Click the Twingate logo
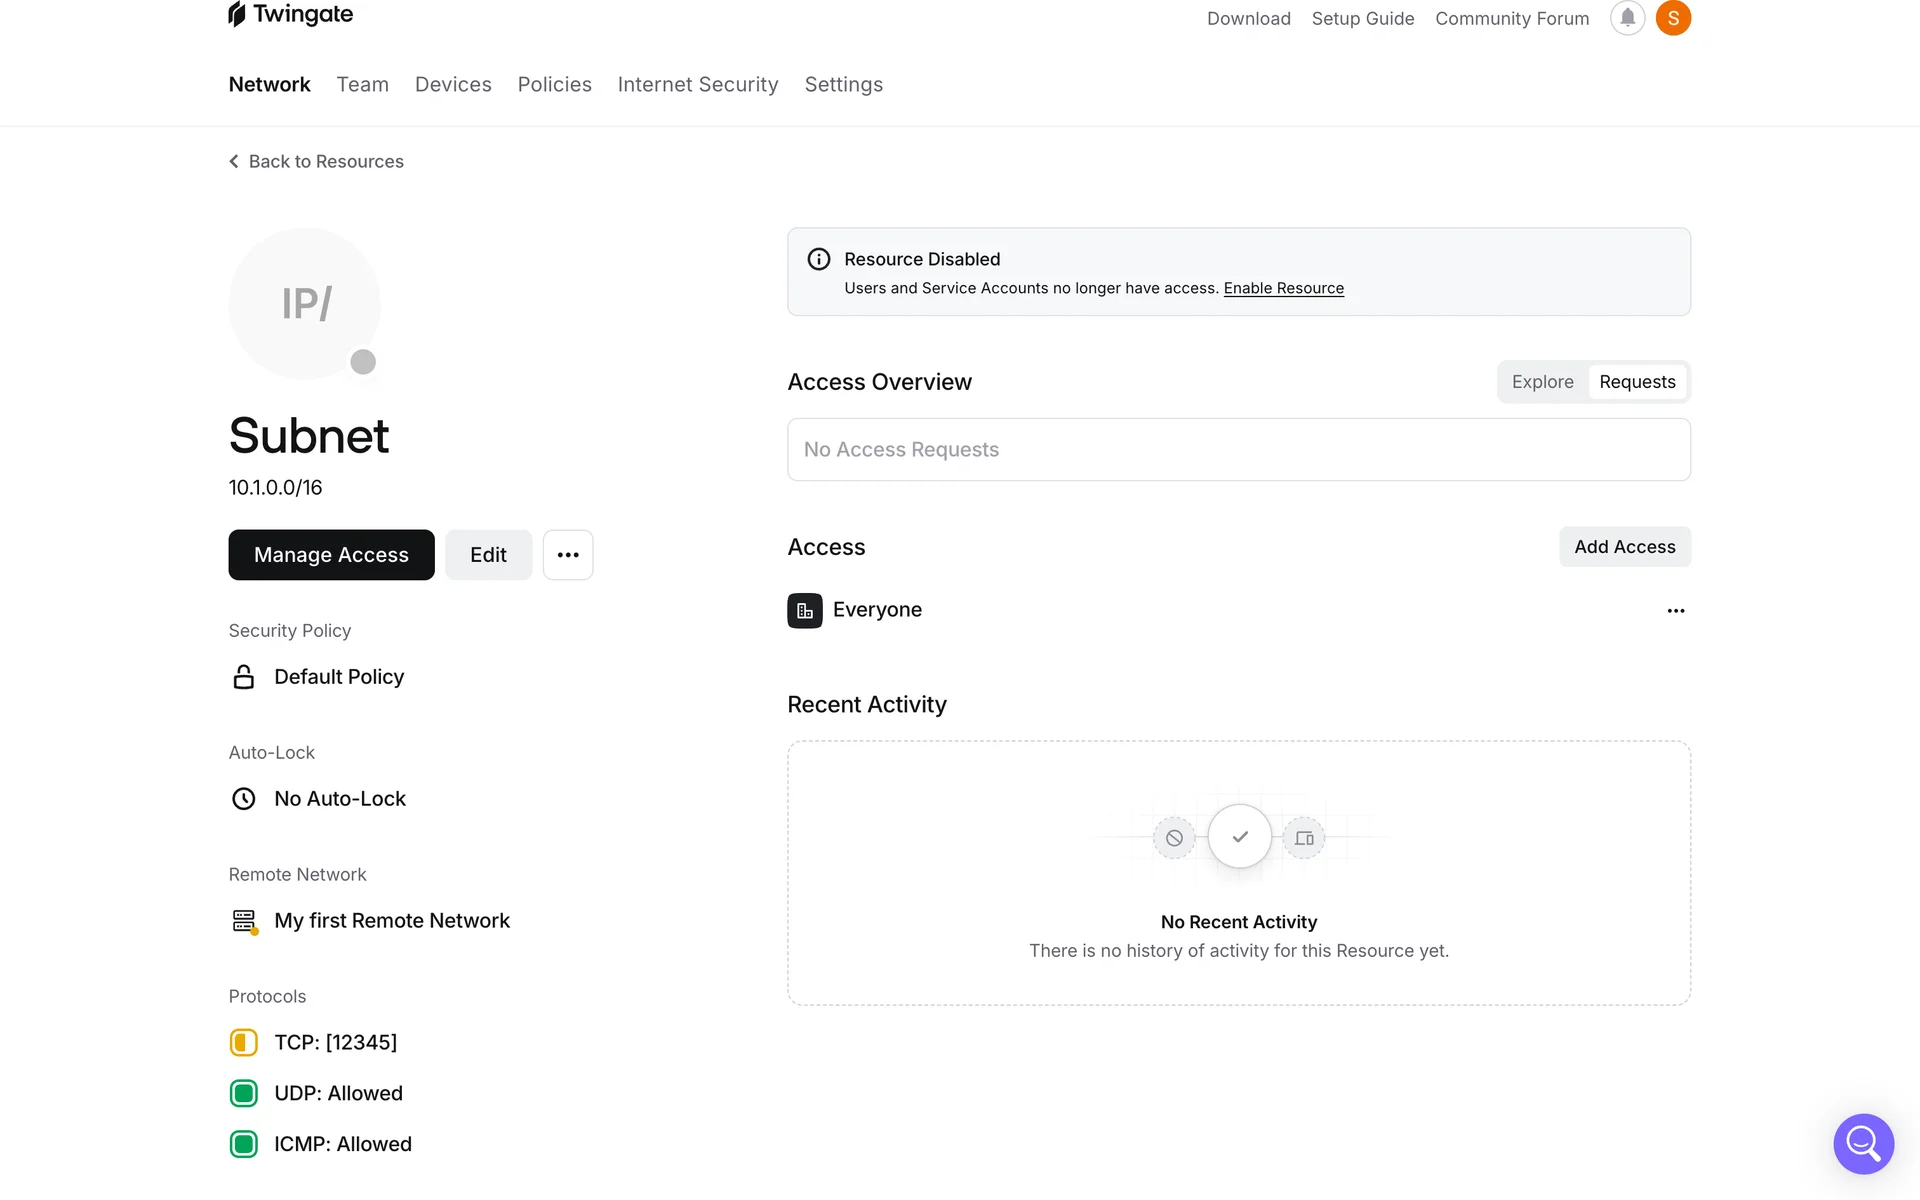Screen dimensions: 1920x1200 click(290, 14)
